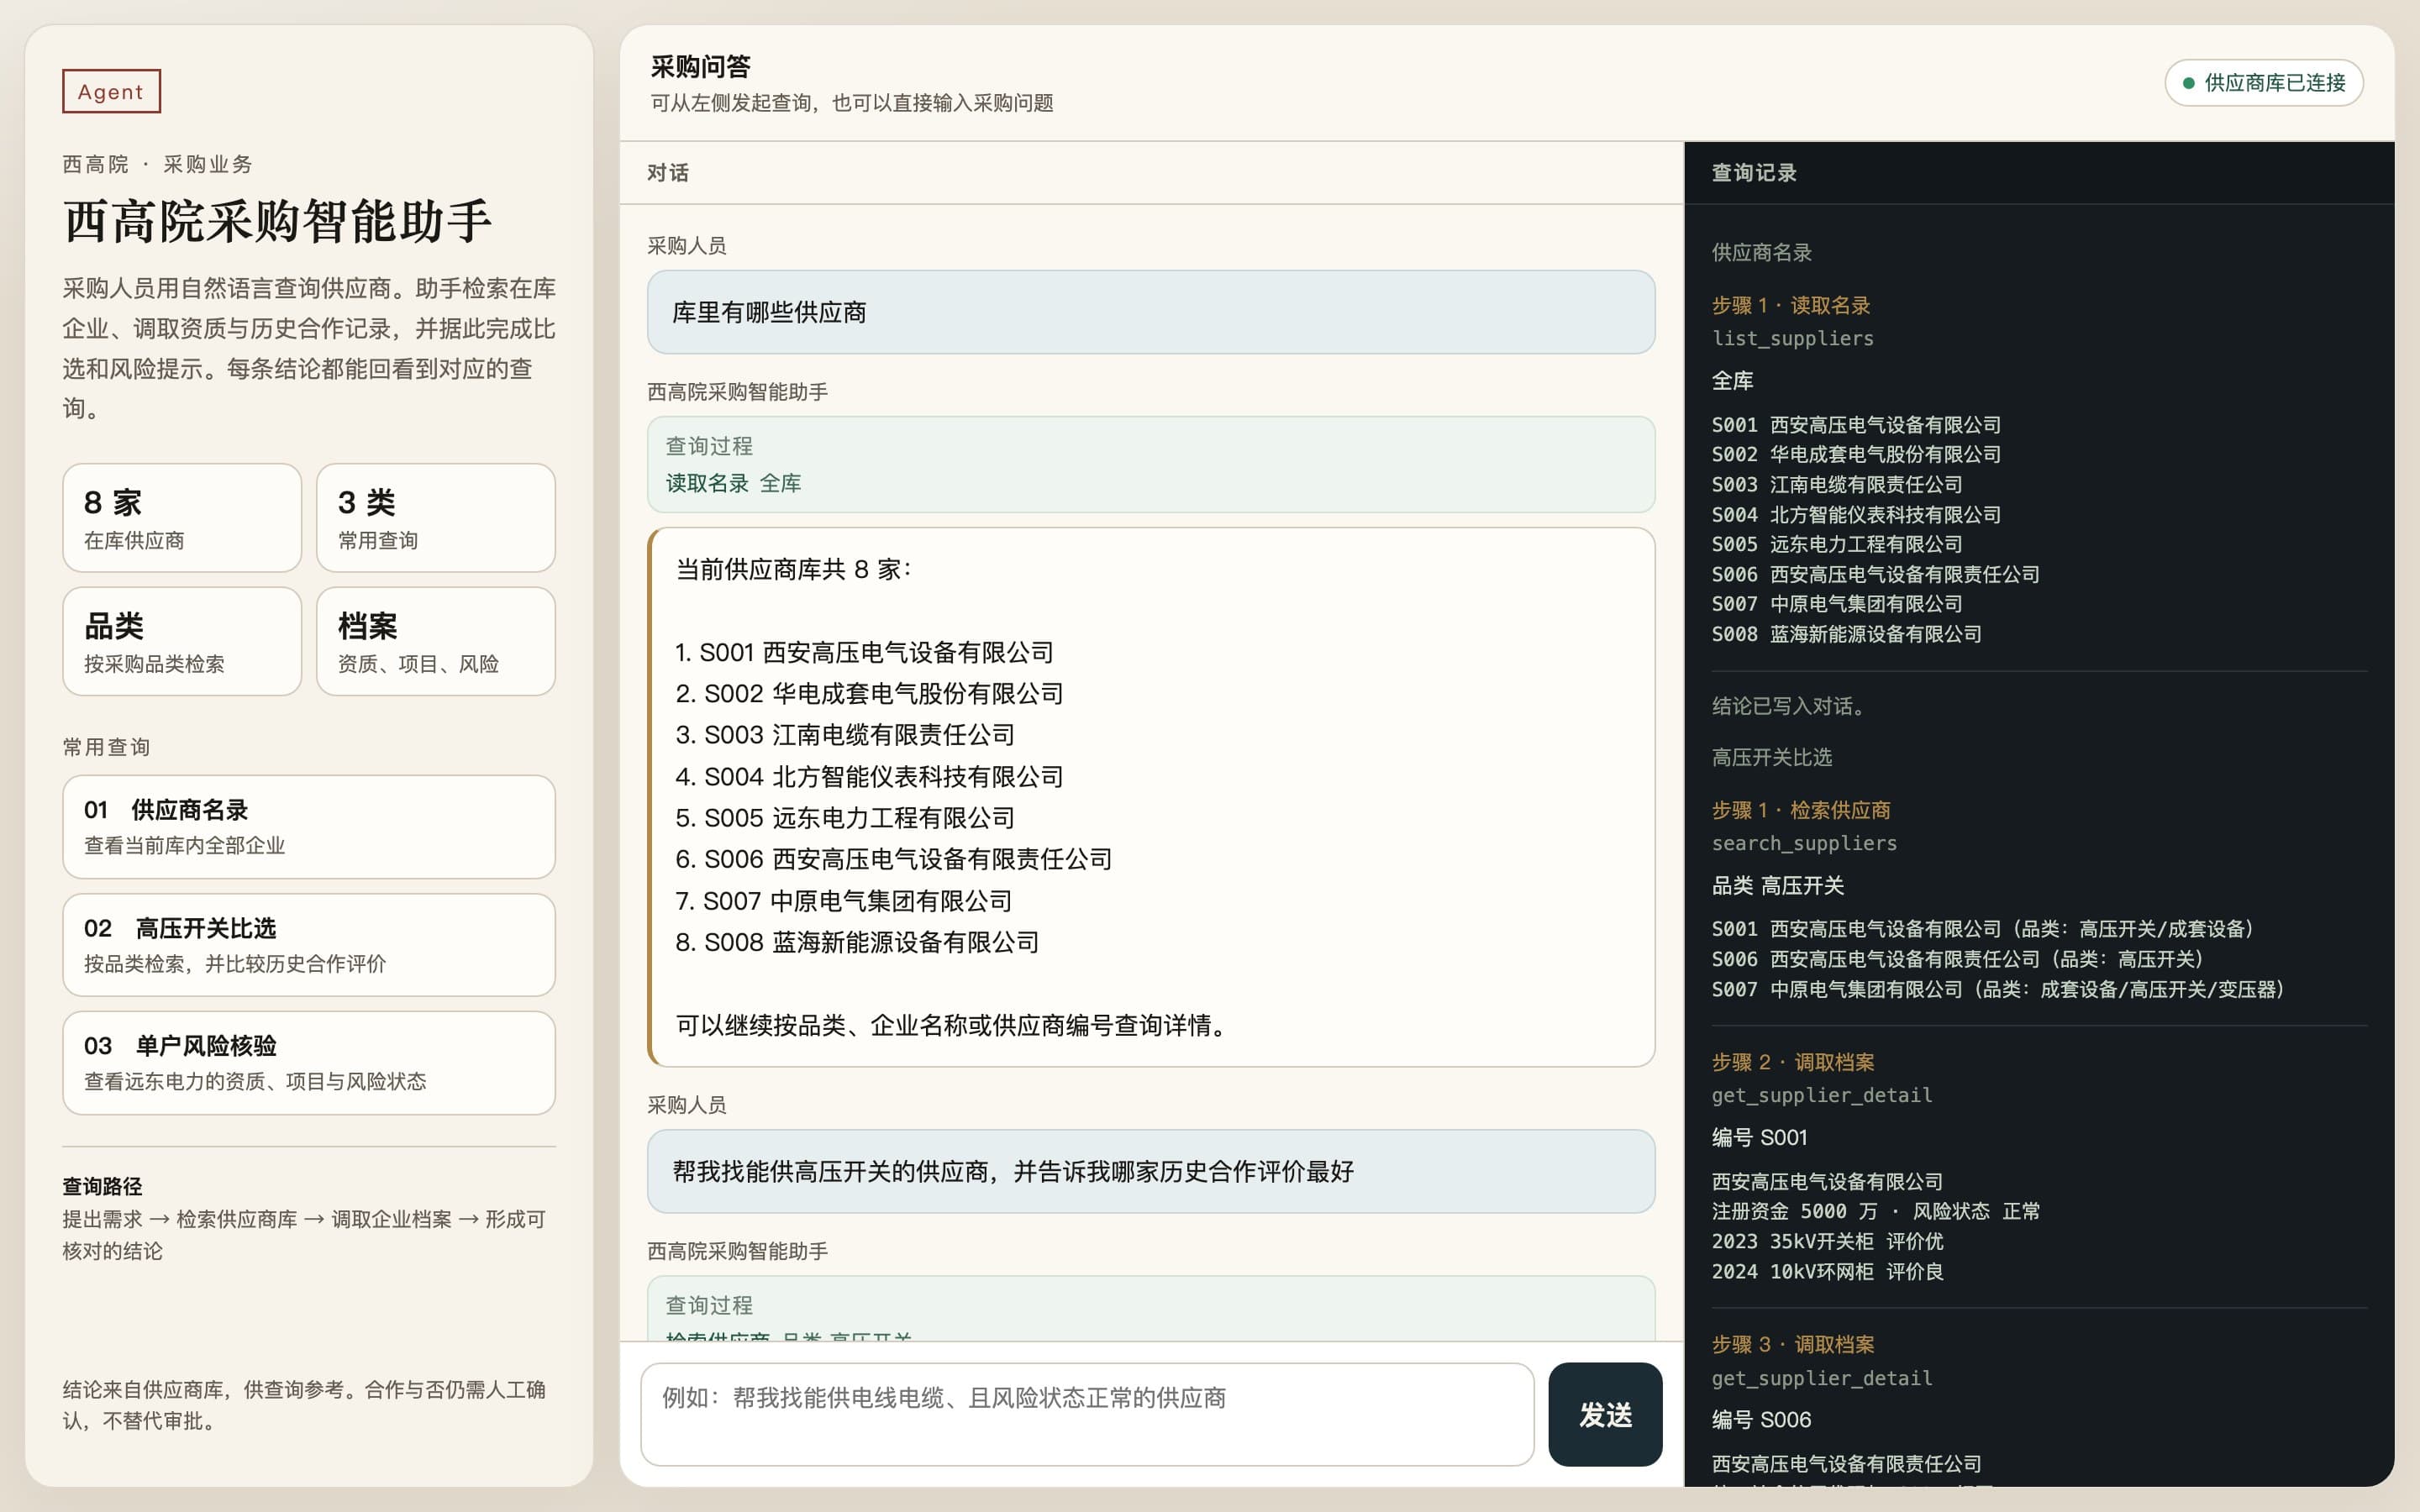The width and height of the screenshot is (2420, 1512).
Task: Click the 8 家 在库供应商 stat card
Action: 182,518
